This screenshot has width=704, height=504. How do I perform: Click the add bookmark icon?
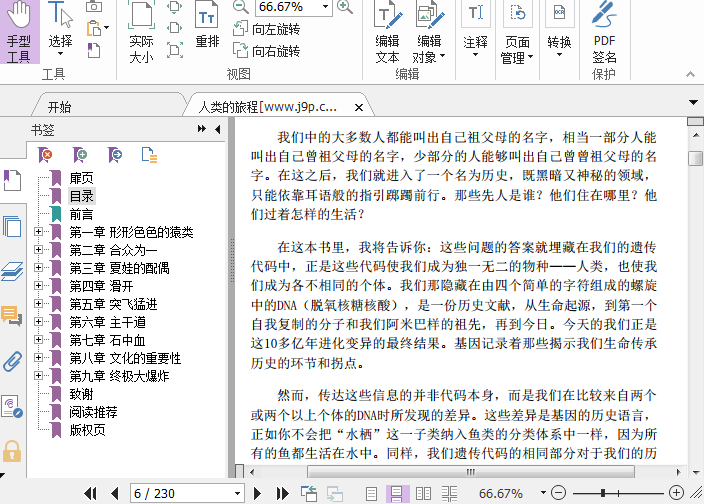click(80, 155)
